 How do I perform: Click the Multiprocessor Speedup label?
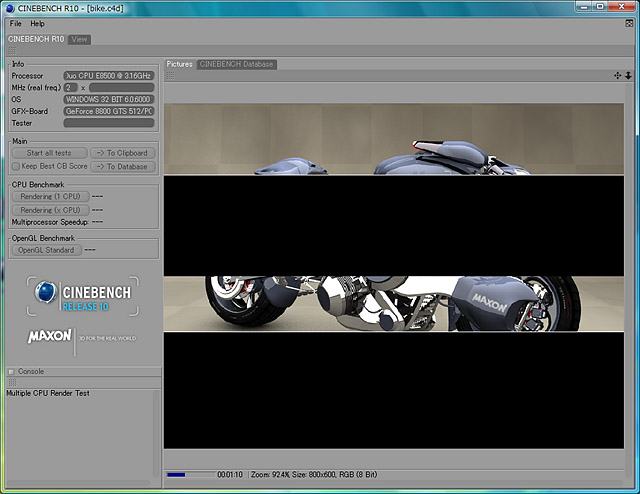[x=50, y=222]
